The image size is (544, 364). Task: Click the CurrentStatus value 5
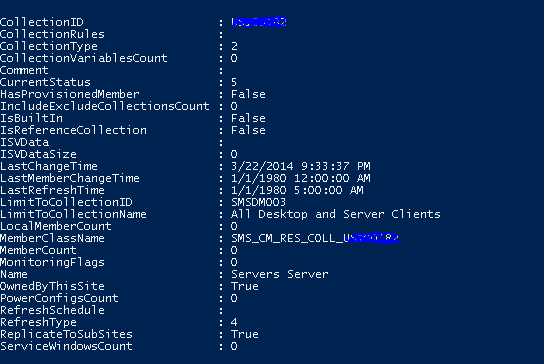(x=234, y=82)
